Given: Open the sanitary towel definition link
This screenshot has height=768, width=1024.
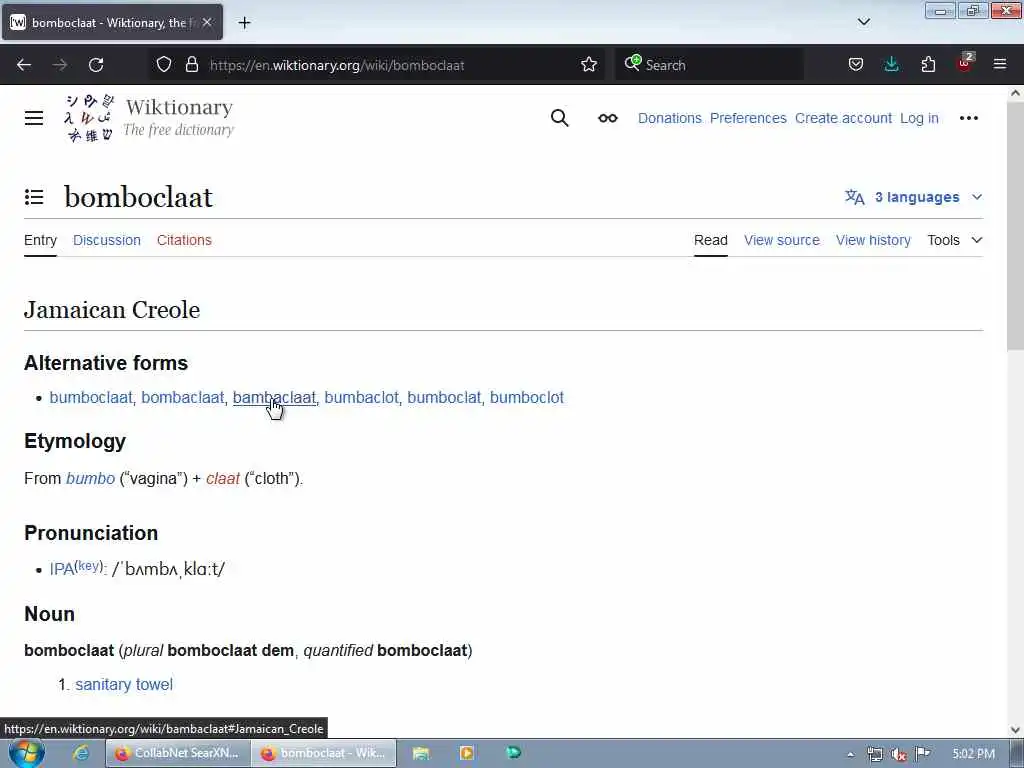Looking at the screenshot, I should point(124,684).
